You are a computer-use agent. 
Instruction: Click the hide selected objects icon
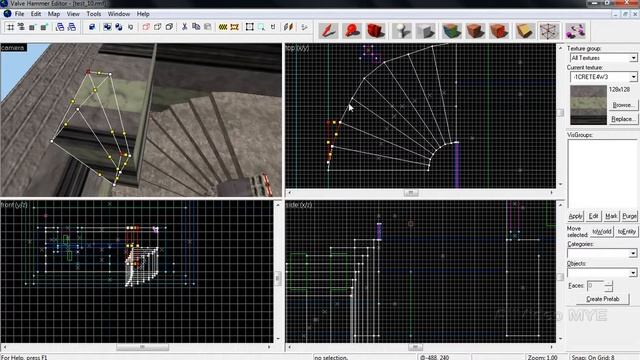coord(146,27)
